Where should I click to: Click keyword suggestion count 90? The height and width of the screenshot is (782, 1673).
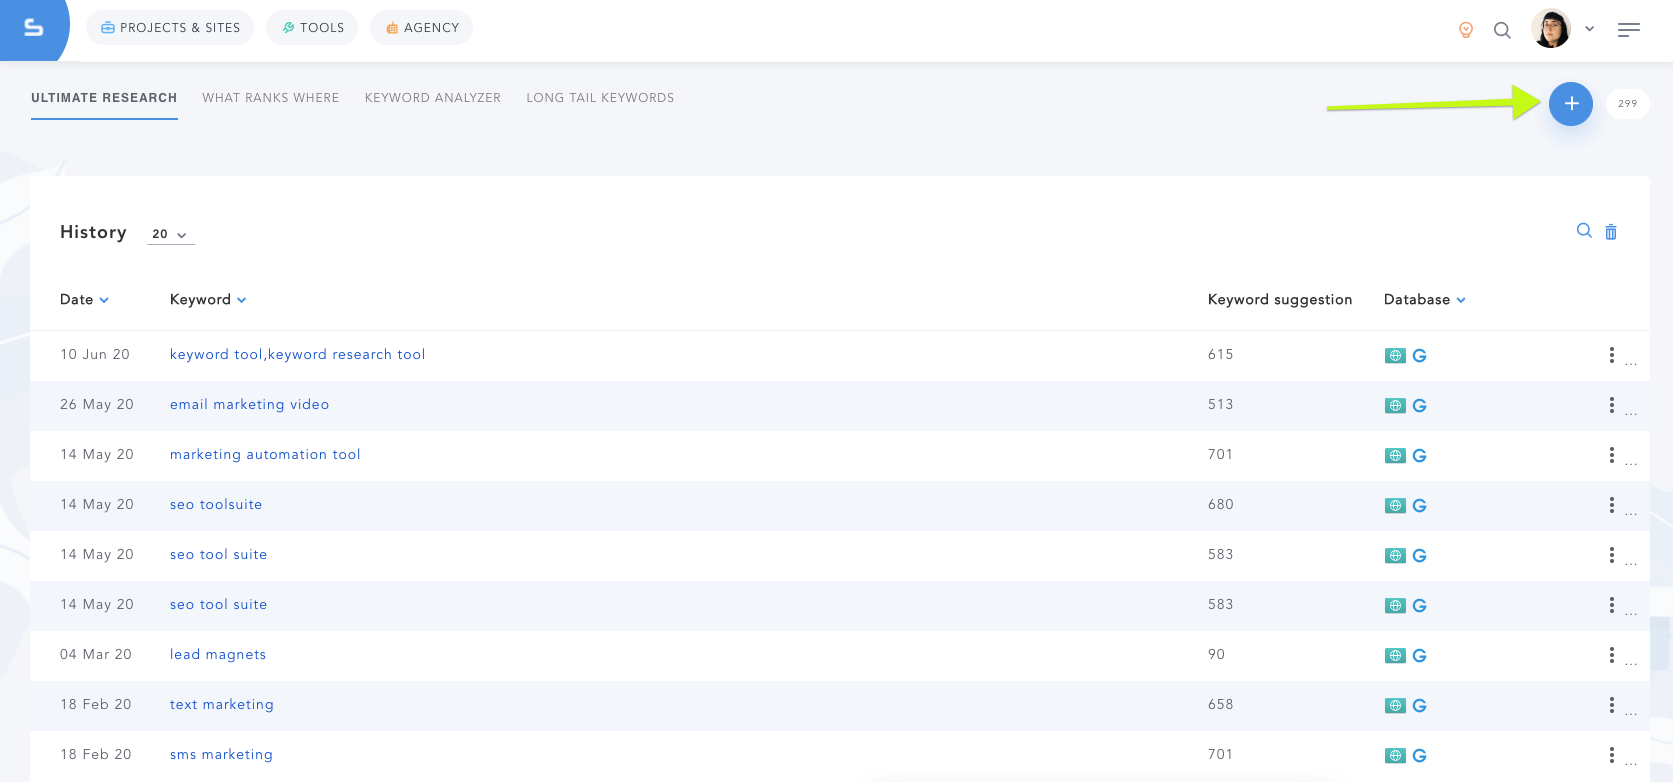click(x=1216, y=655)
